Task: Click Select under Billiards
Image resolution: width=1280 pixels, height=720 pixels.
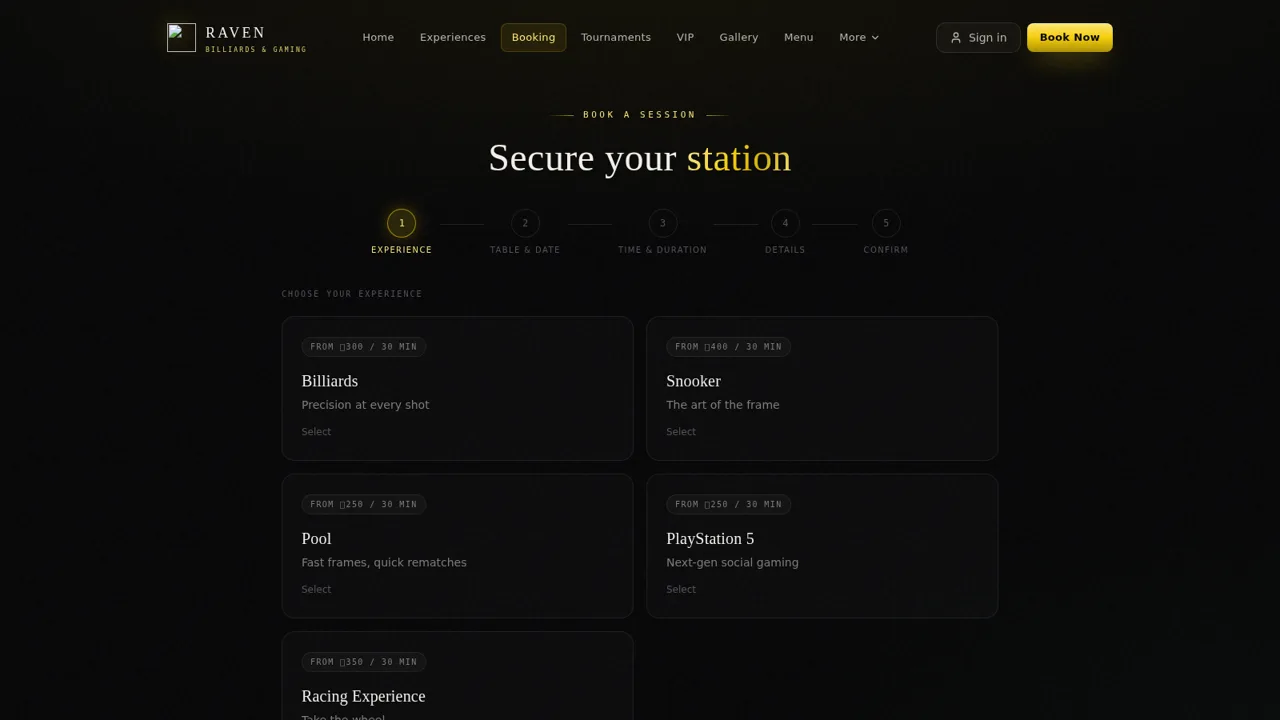Action: (316, 432)
